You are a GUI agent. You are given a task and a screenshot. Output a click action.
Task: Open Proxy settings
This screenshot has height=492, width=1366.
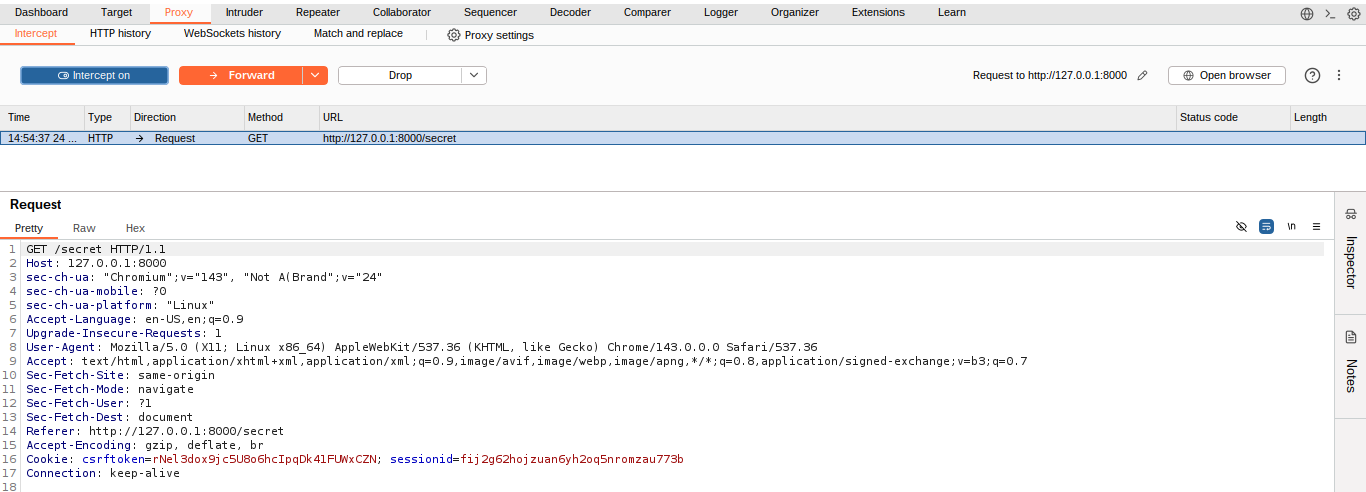490,35
